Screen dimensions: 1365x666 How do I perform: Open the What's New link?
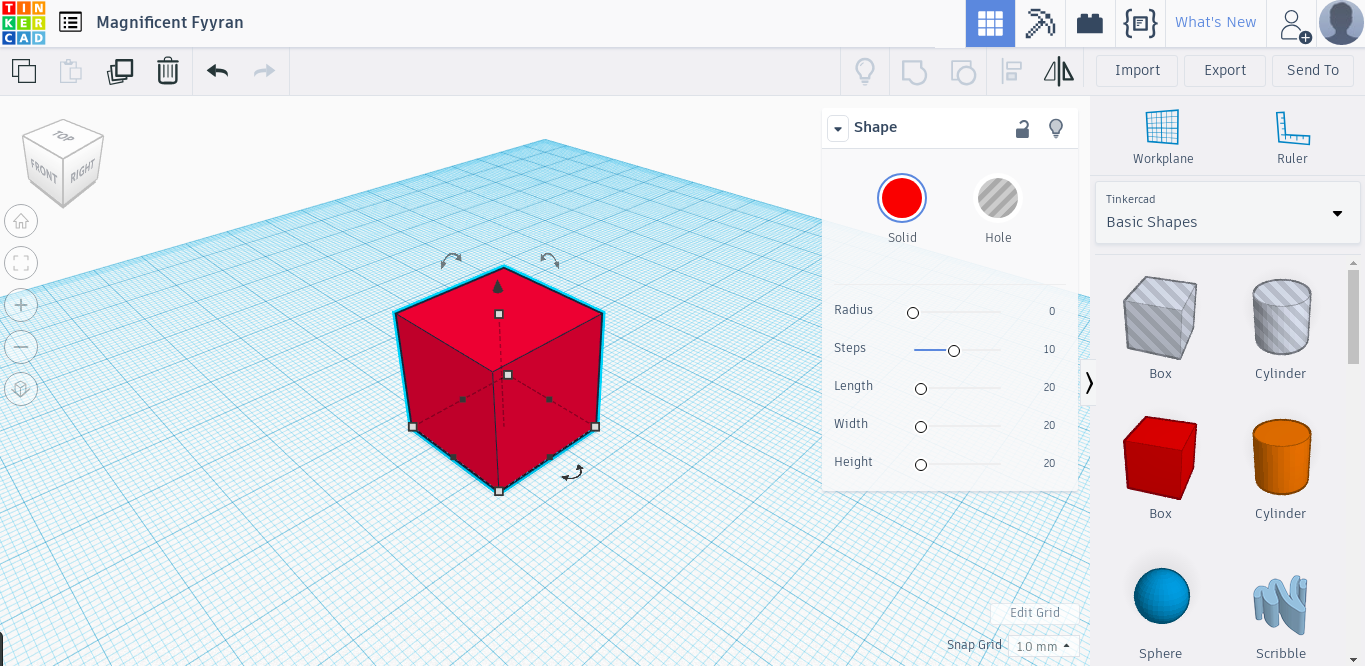click(1215, 22)
